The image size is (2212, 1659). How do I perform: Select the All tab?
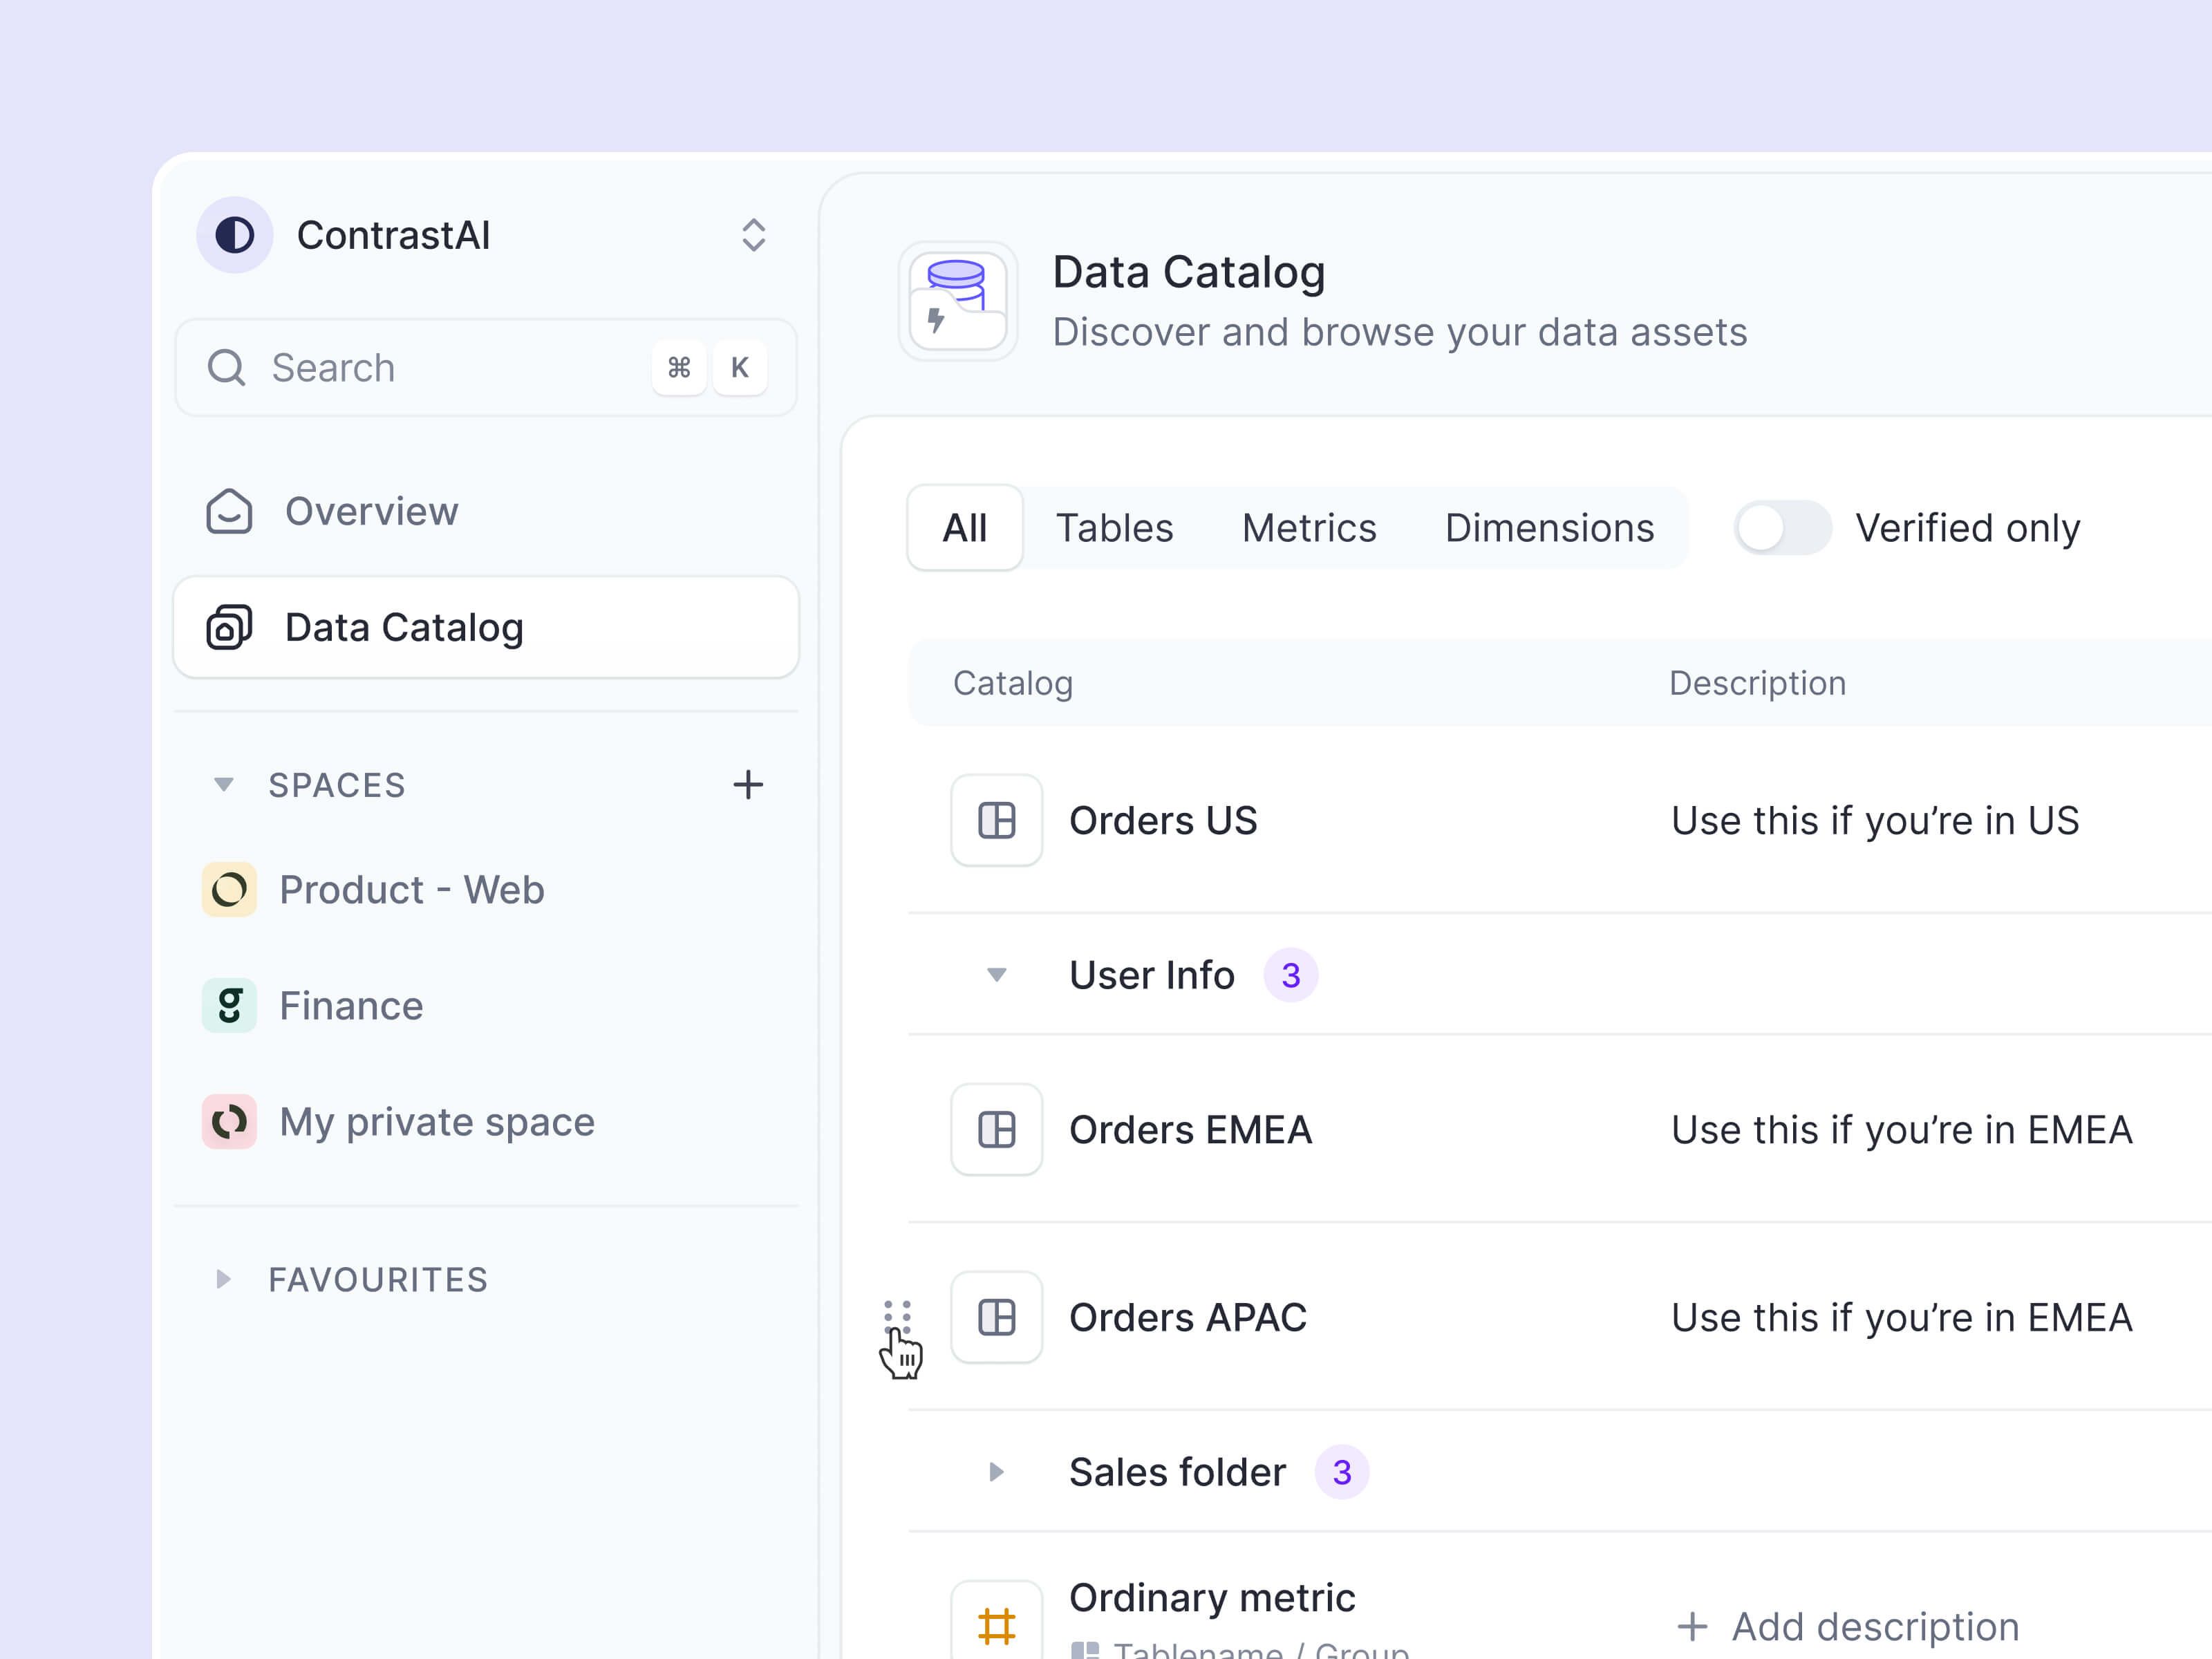click(x=965, y=528)
